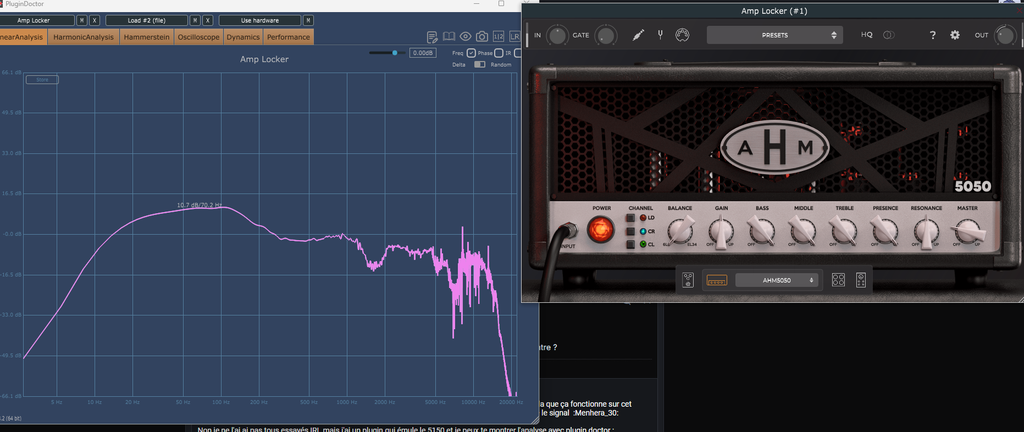Select the stompbox pedal section icon
The image size is (1024, 432).
click(688, 281)
